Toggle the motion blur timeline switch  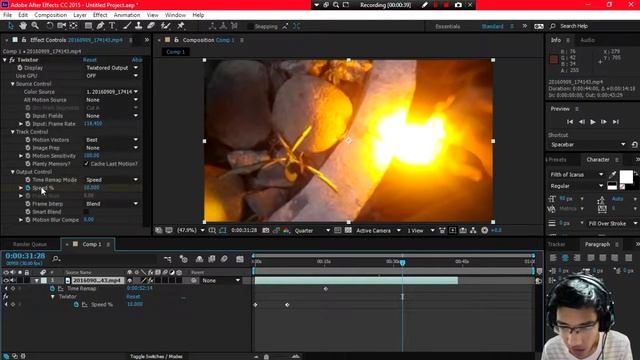click(224, 259)
